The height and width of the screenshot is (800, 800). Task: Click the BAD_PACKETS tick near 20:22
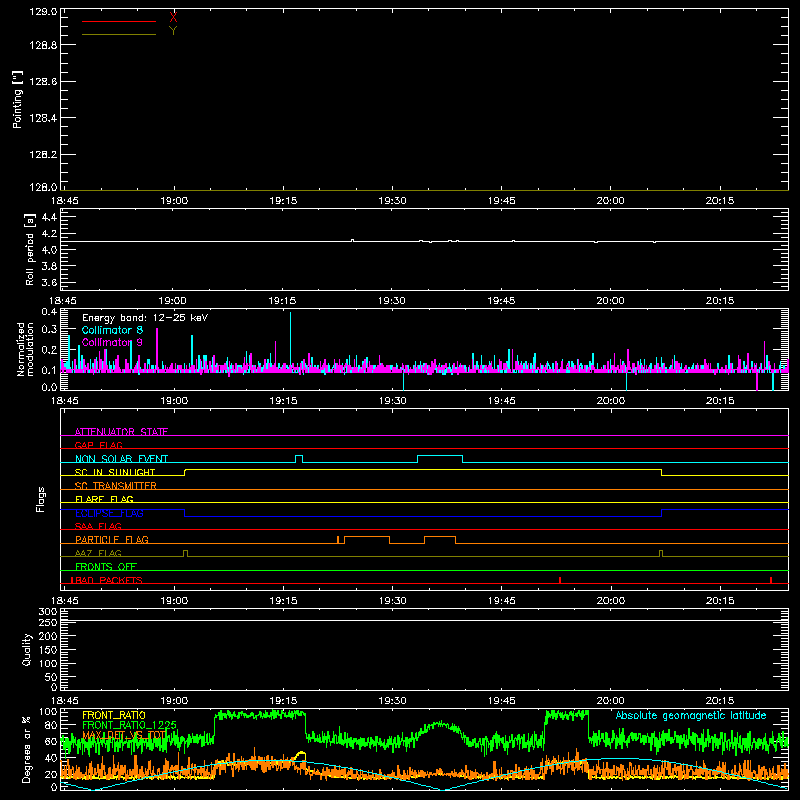(x=771, y=580)
